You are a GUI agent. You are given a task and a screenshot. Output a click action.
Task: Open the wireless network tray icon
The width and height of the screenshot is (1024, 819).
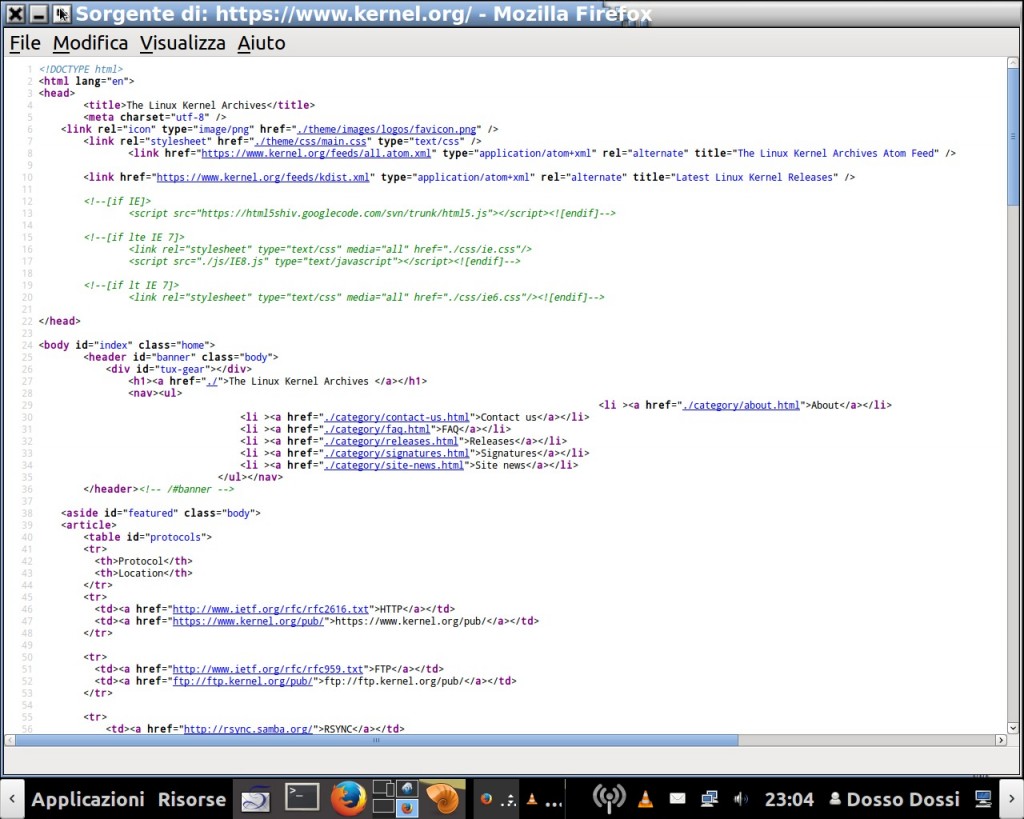tap(609, 799)
